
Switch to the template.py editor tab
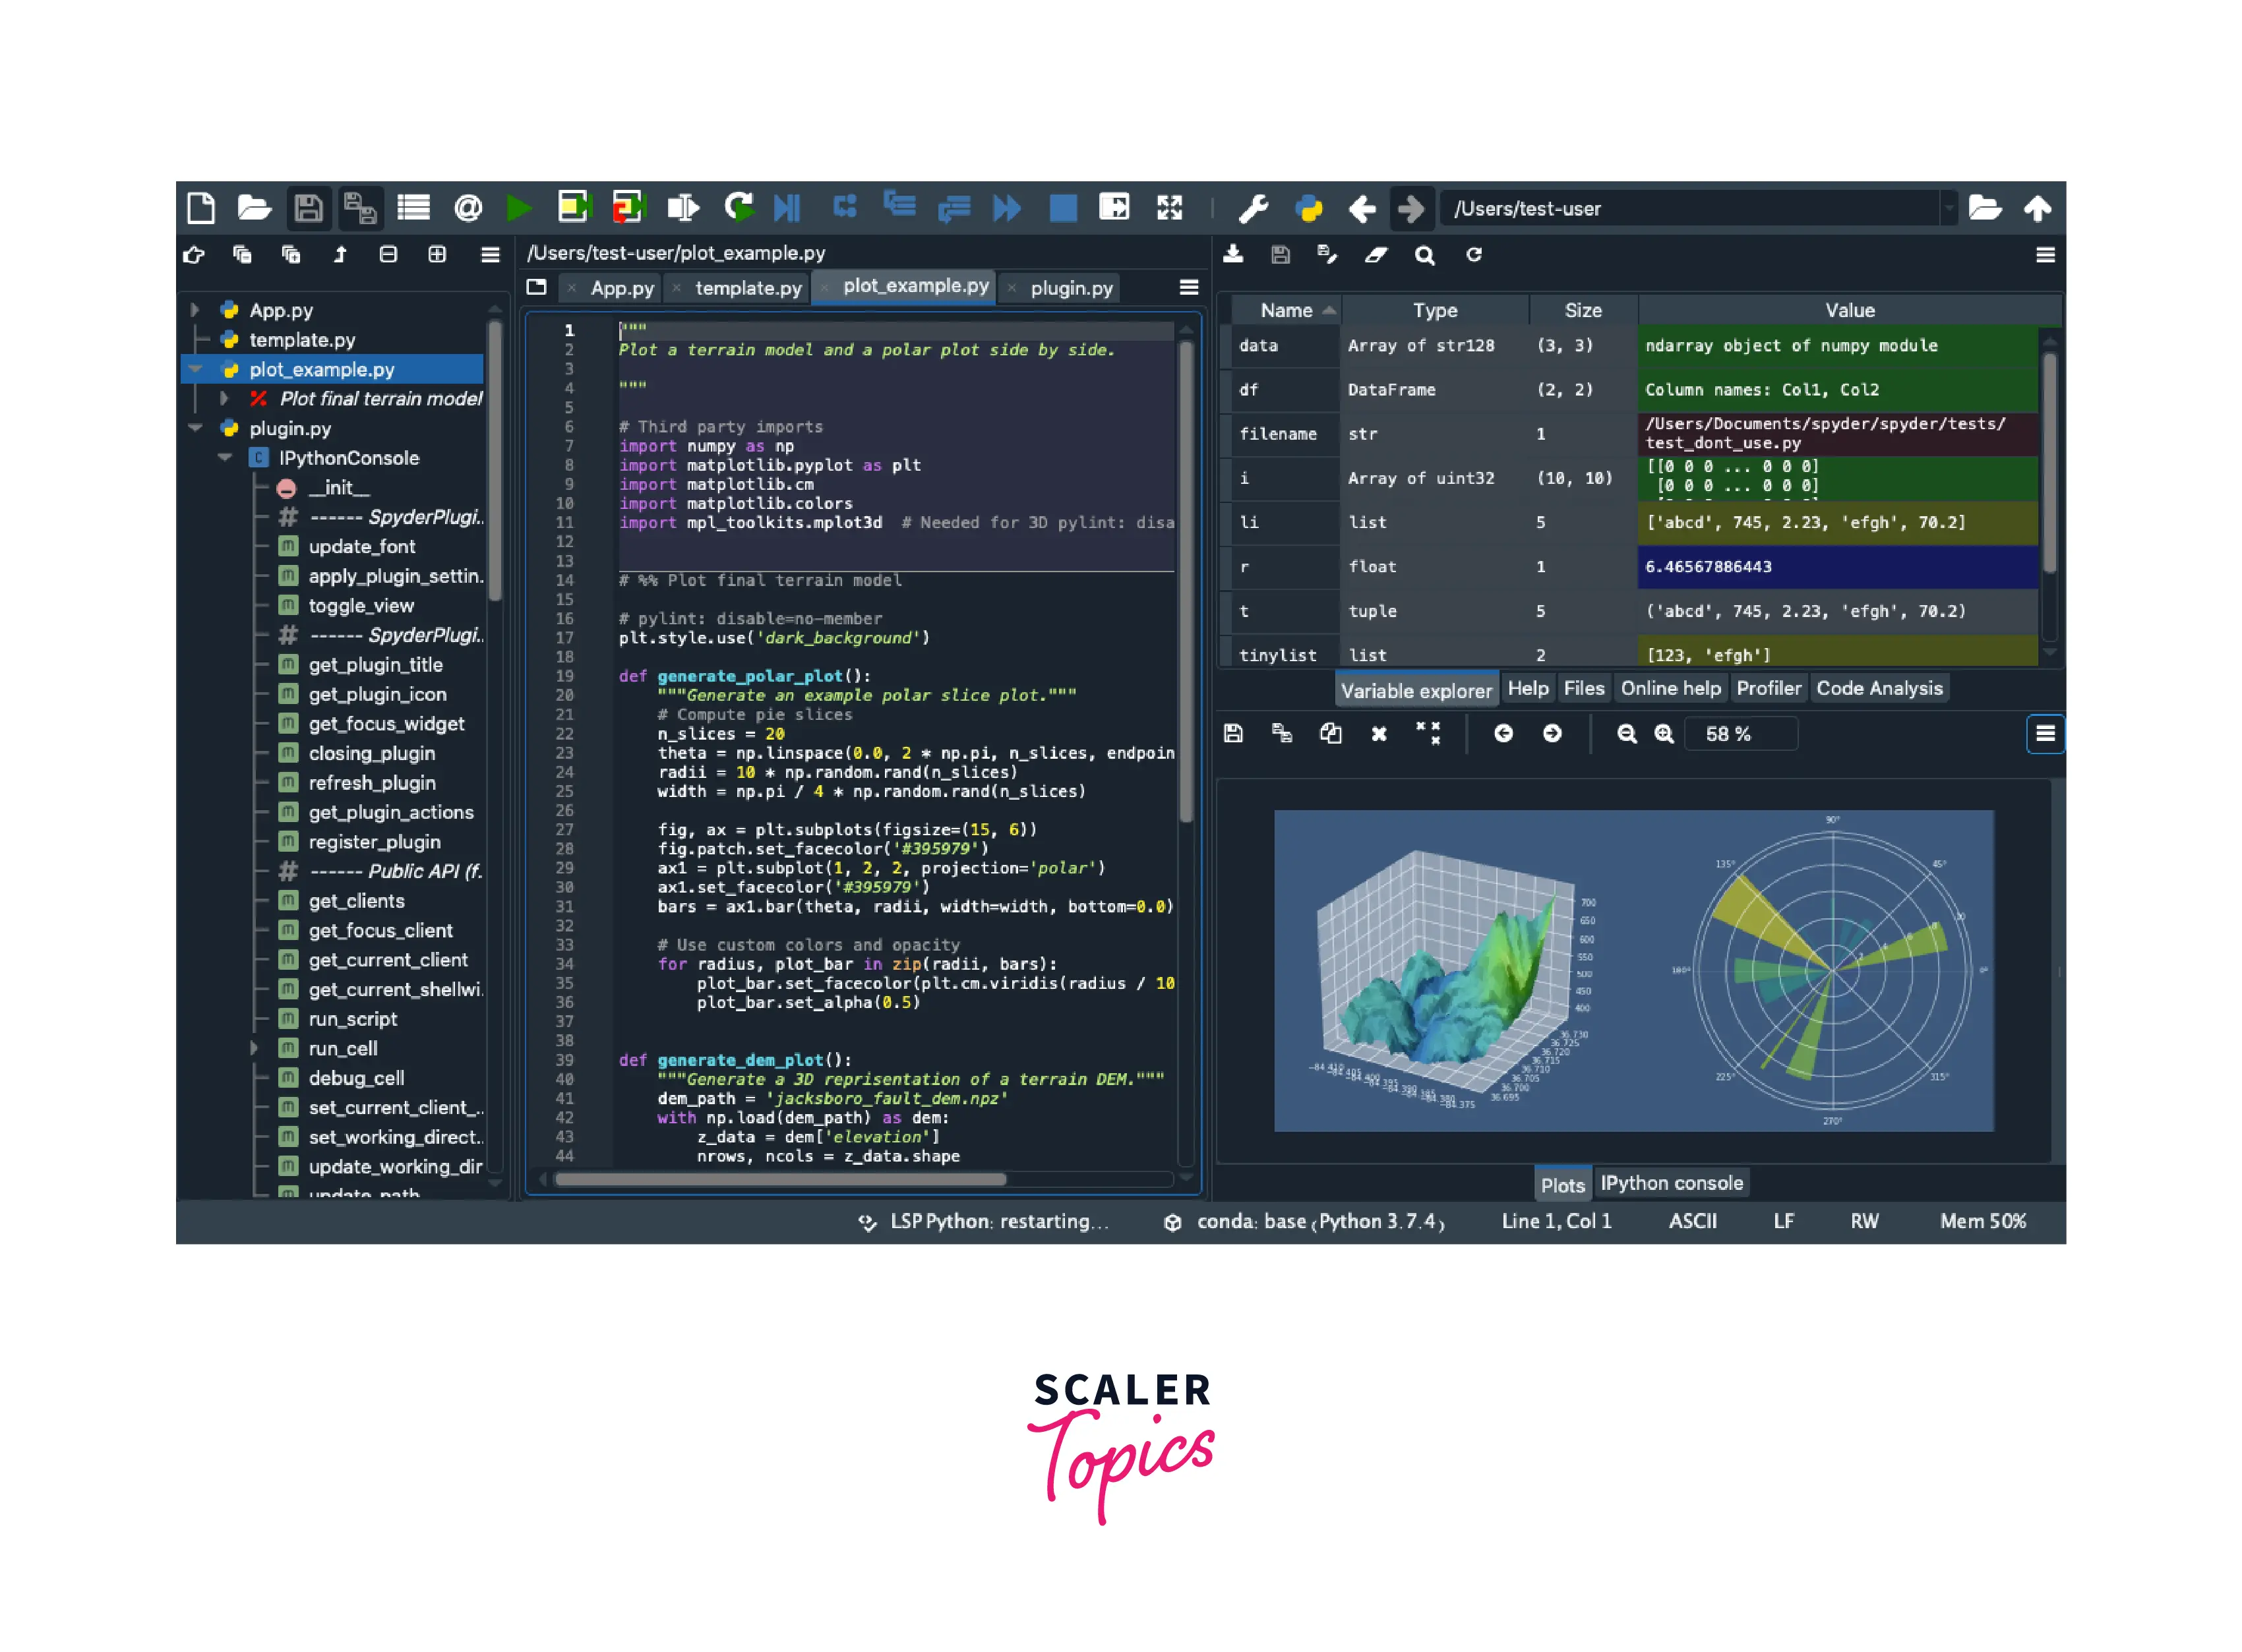click(747, 288)
